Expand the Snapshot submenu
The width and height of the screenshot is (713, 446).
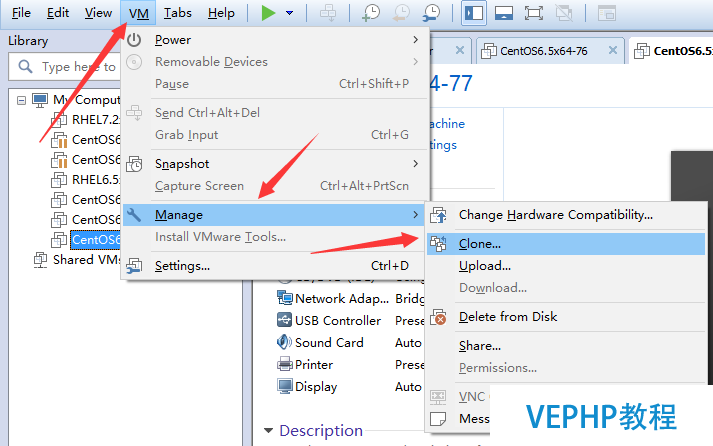pyautogui.click(x=276, y=164)
